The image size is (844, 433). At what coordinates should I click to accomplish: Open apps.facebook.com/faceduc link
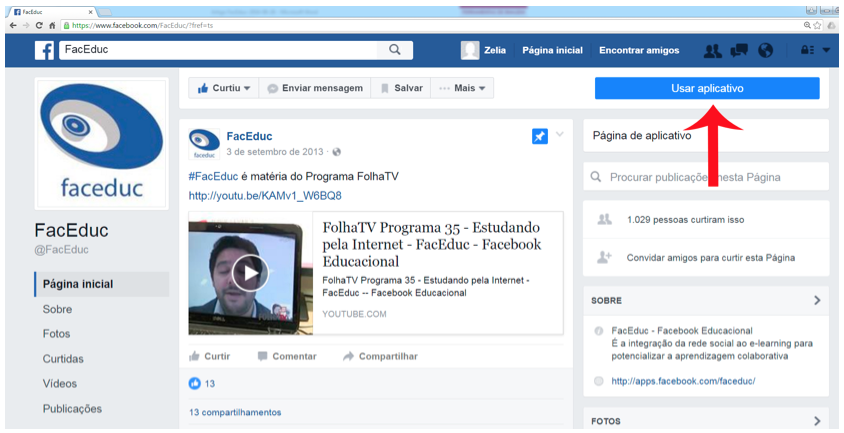pyautogui.click(x=683, y=381)
